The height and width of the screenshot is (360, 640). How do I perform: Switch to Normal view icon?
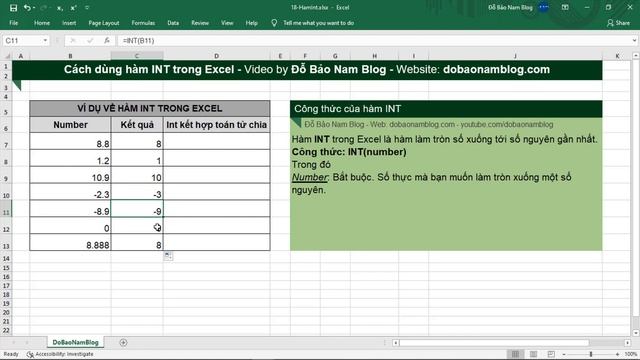point(516,354)
